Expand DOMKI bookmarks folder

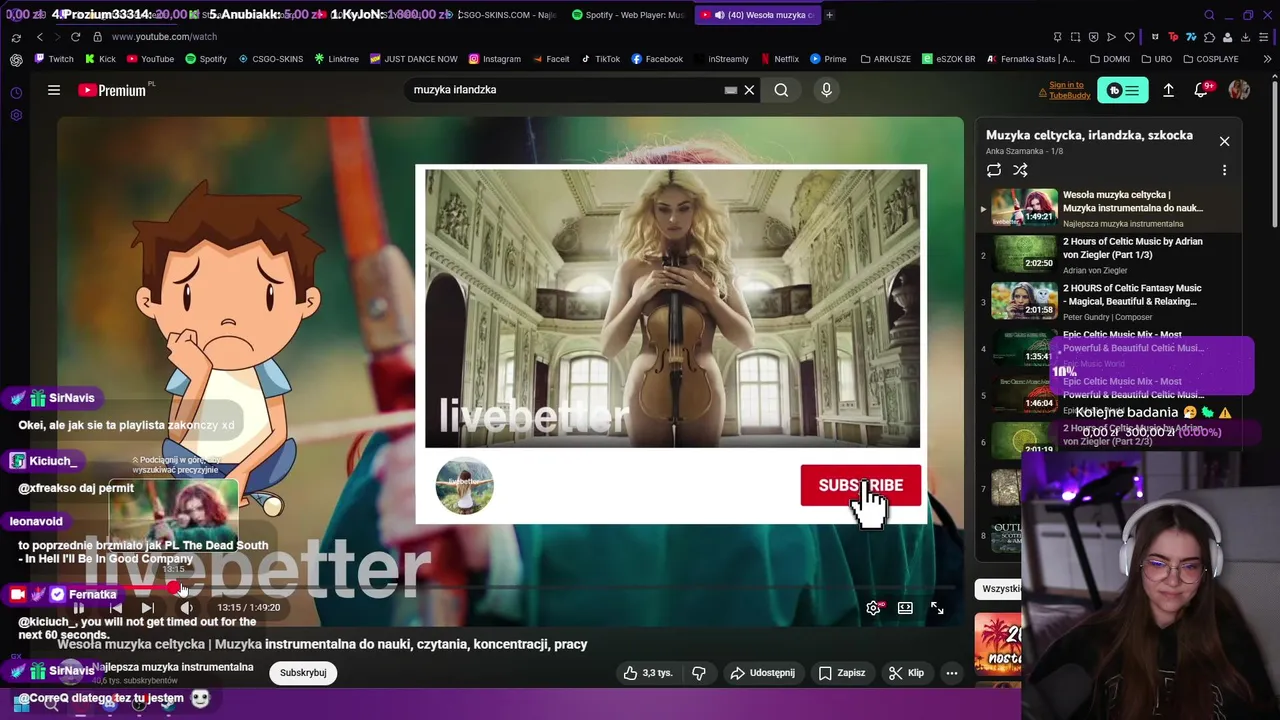coord(1110,59)
